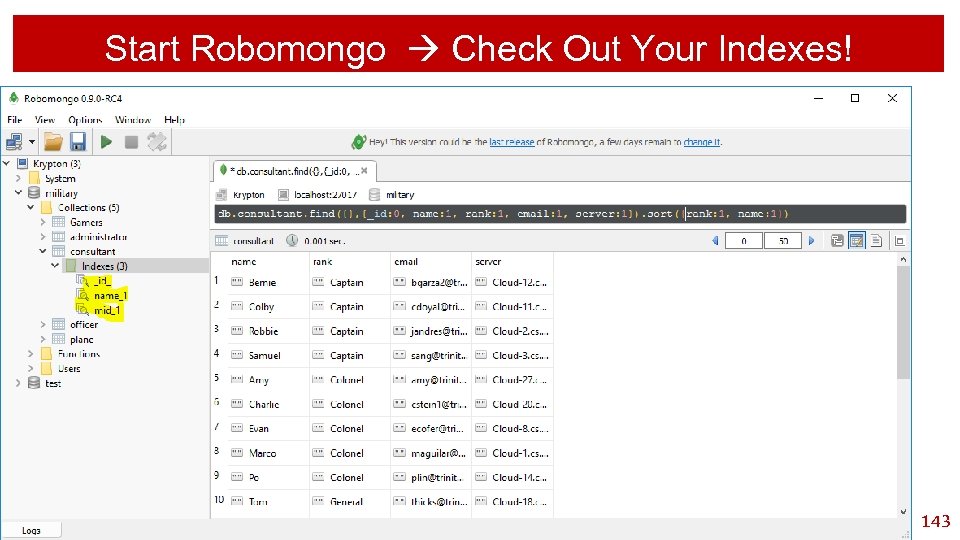960x540 pixels.
Task: Collapse the Indexes (3) node
Action: tap(55, 266)
